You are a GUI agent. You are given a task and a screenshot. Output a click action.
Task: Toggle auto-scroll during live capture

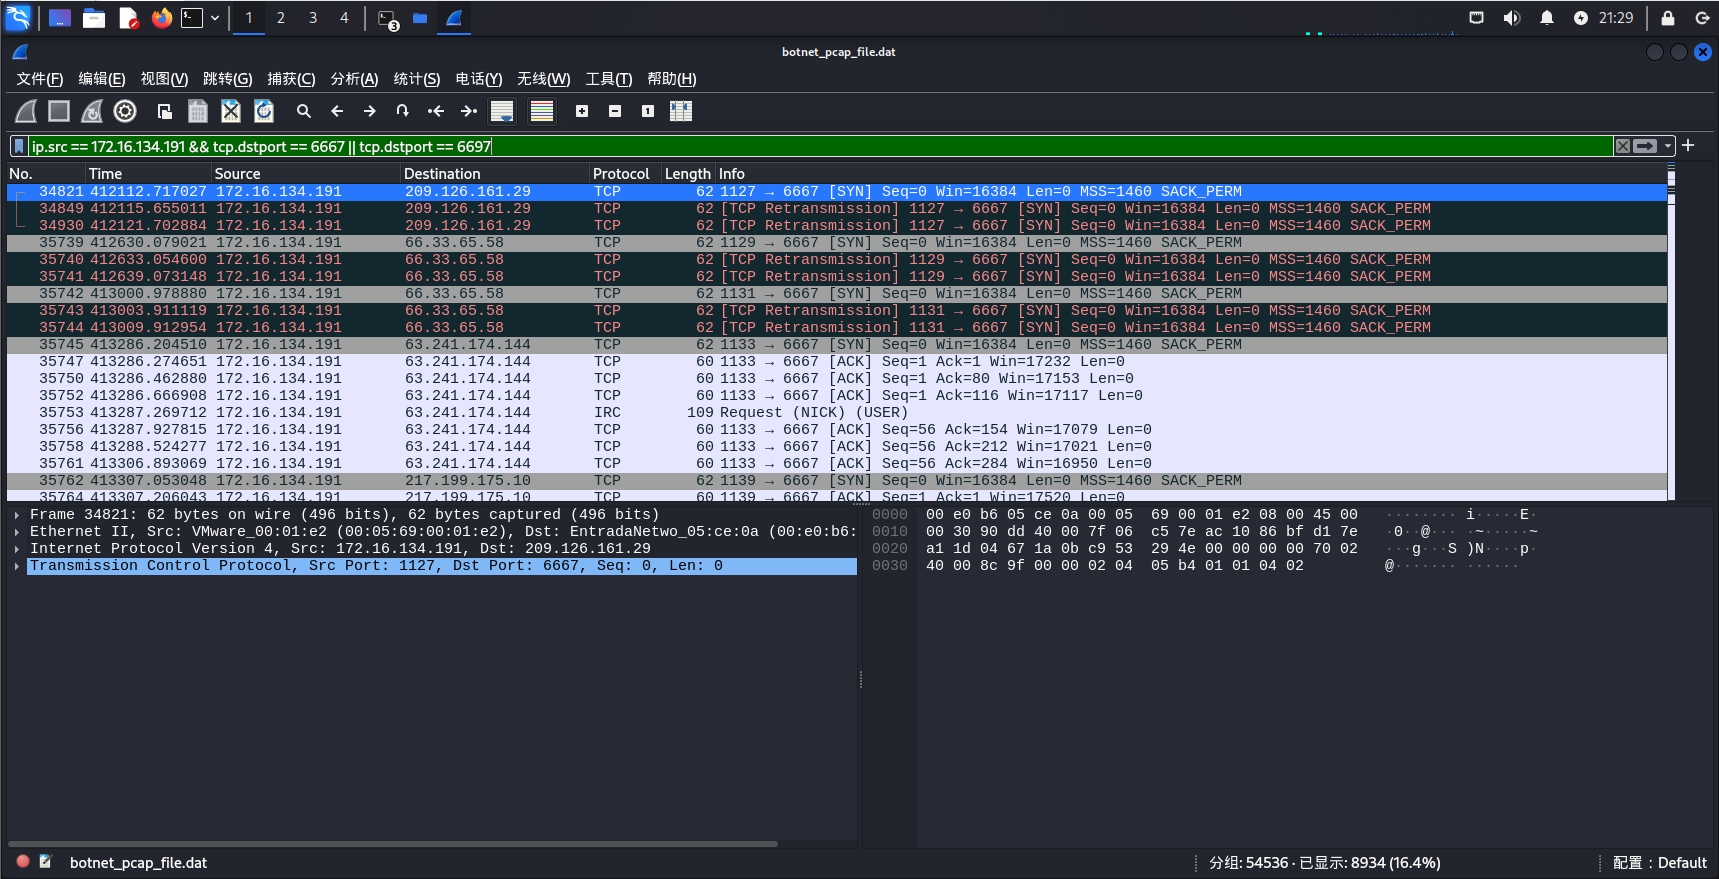[x=502, y=111]
